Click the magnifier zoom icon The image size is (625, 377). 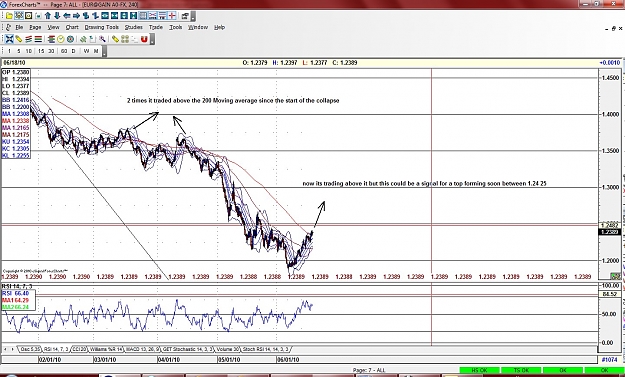click(102, 39)
